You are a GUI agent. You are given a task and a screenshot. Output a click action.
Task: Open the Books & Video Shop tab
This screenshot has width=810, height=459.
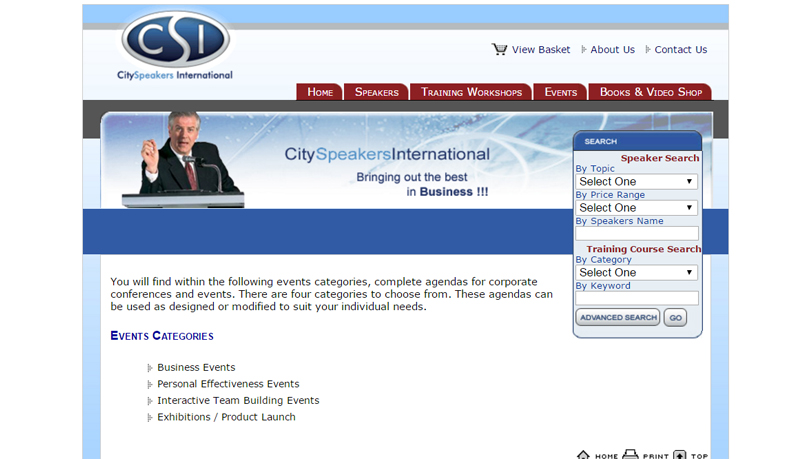(650, 92)
